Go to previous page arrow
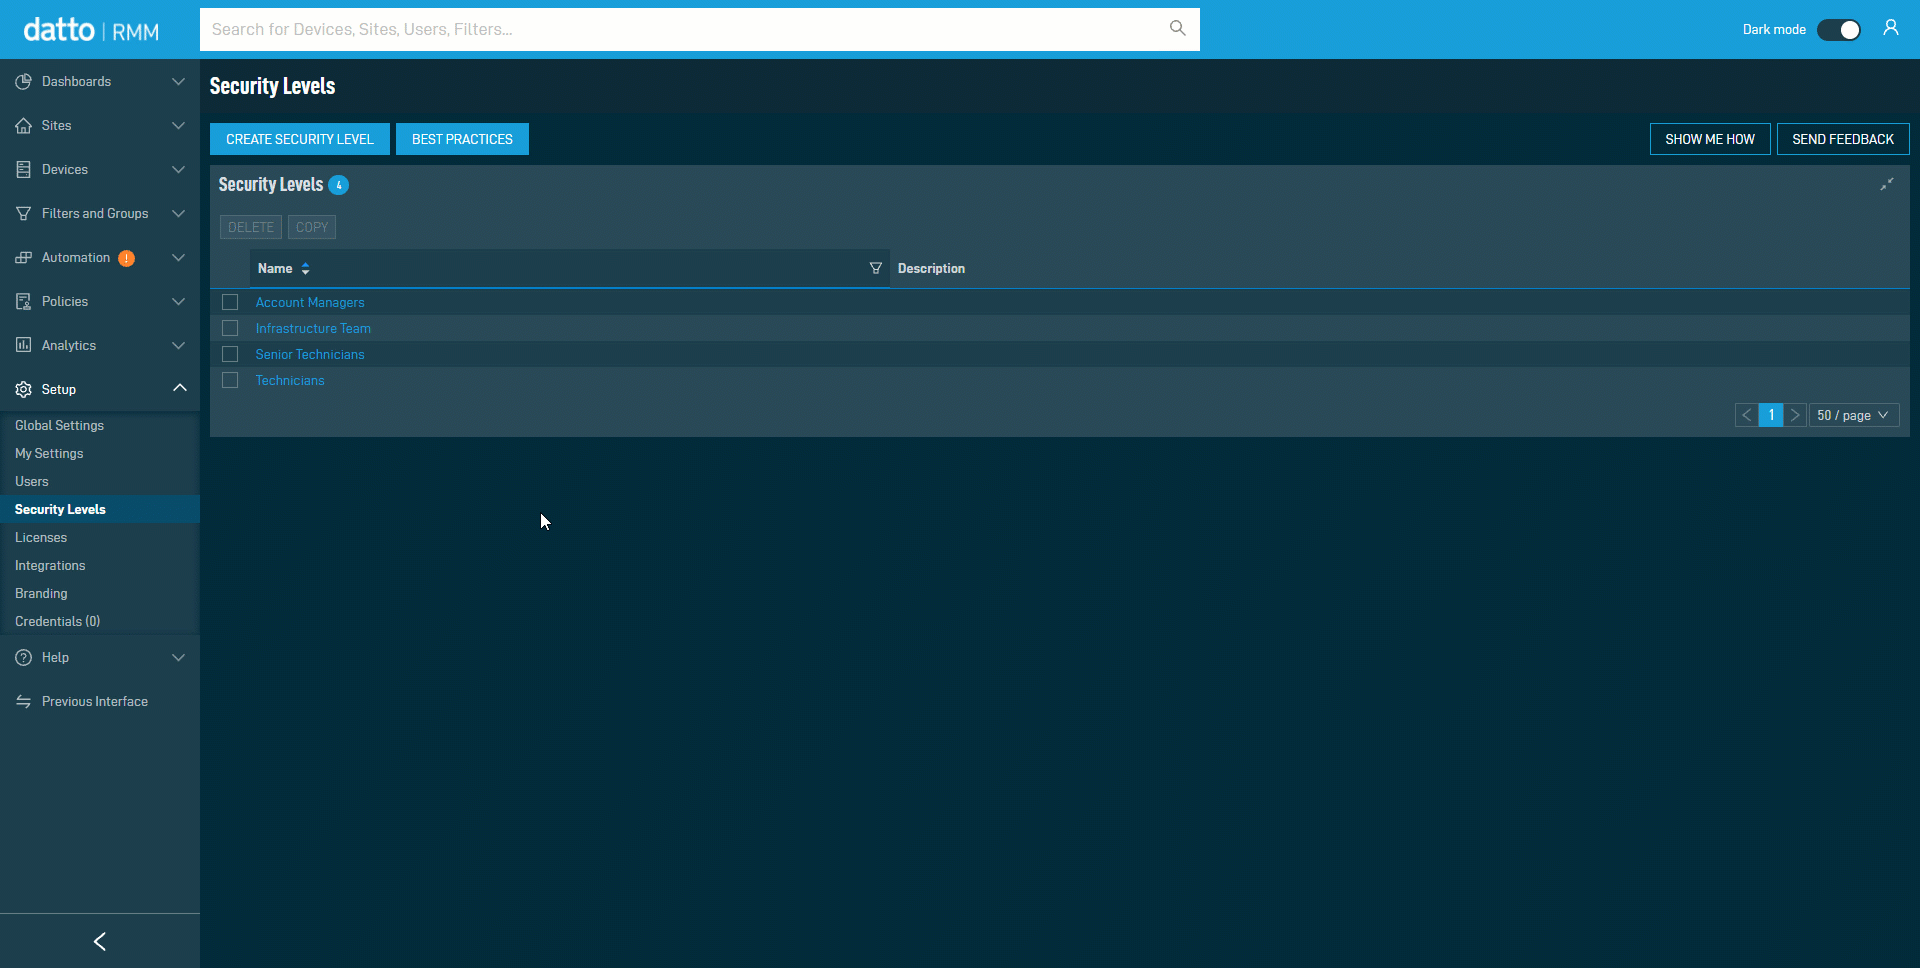Screen dimensions: 1920x968 [1747, 415]
